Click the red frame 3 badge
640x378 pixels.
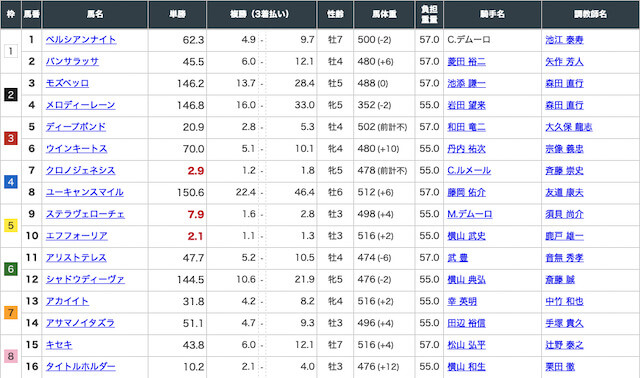pyautogui.click(x=11, y=138)
